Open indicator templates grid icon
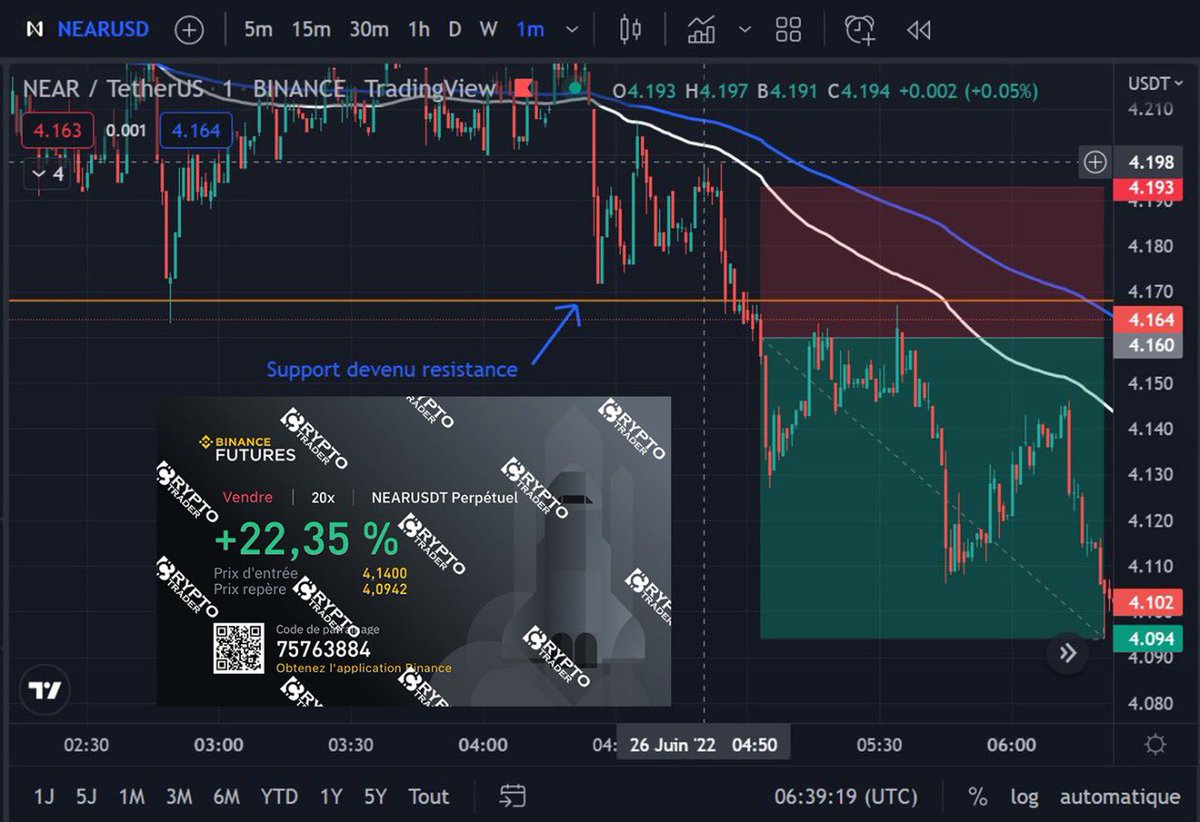1200x822 pixels. point(788,30)
